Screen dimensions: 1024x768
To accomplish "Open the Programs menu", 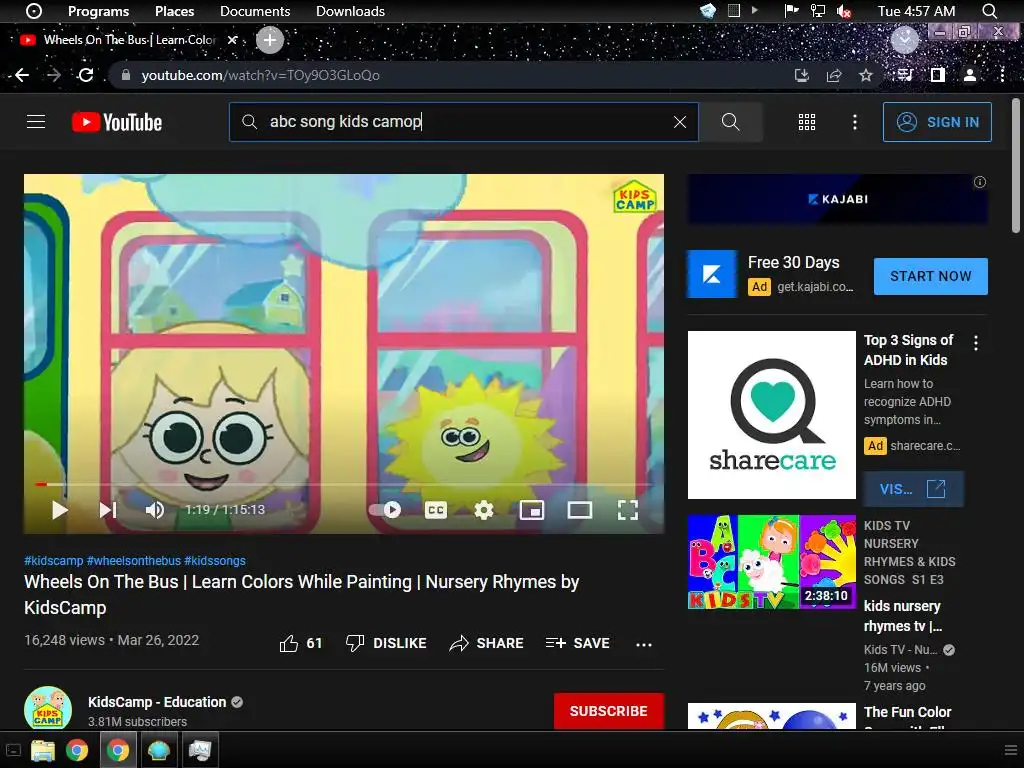I will (x=99, y=11).
